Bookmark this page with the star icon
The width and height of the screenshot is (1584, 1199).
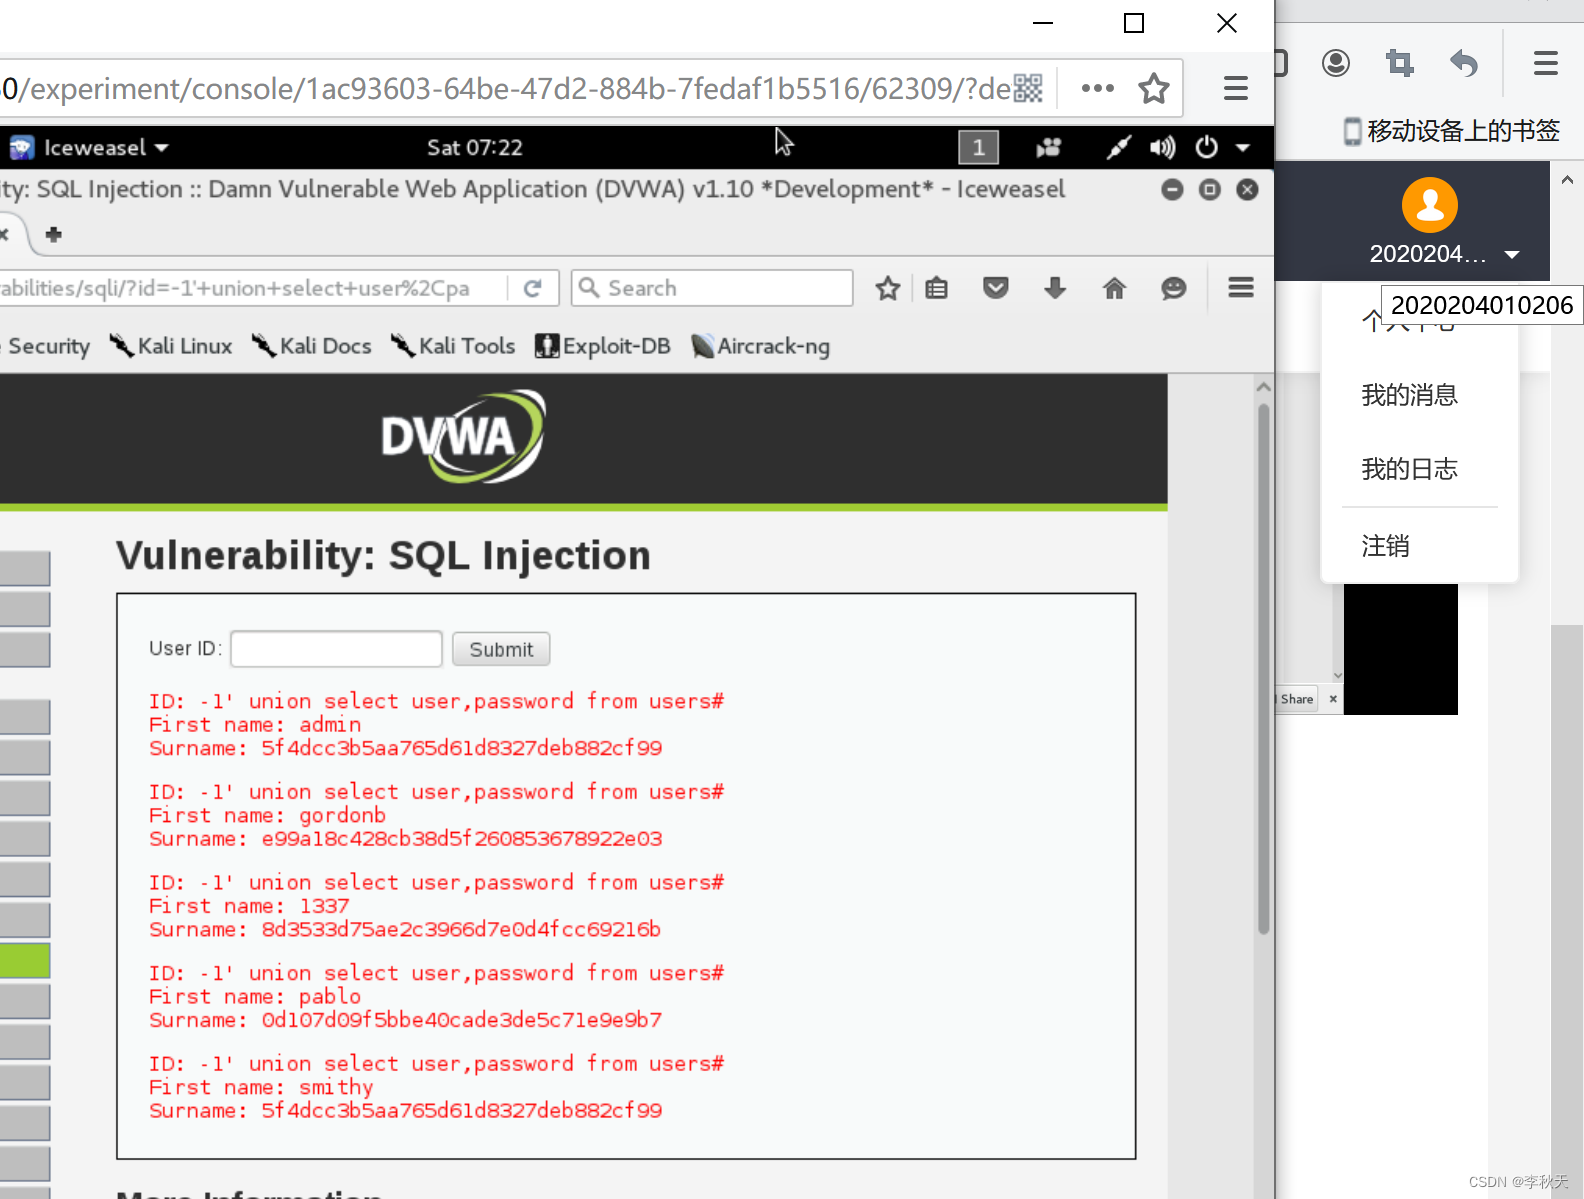click(x=1154, y=88)
